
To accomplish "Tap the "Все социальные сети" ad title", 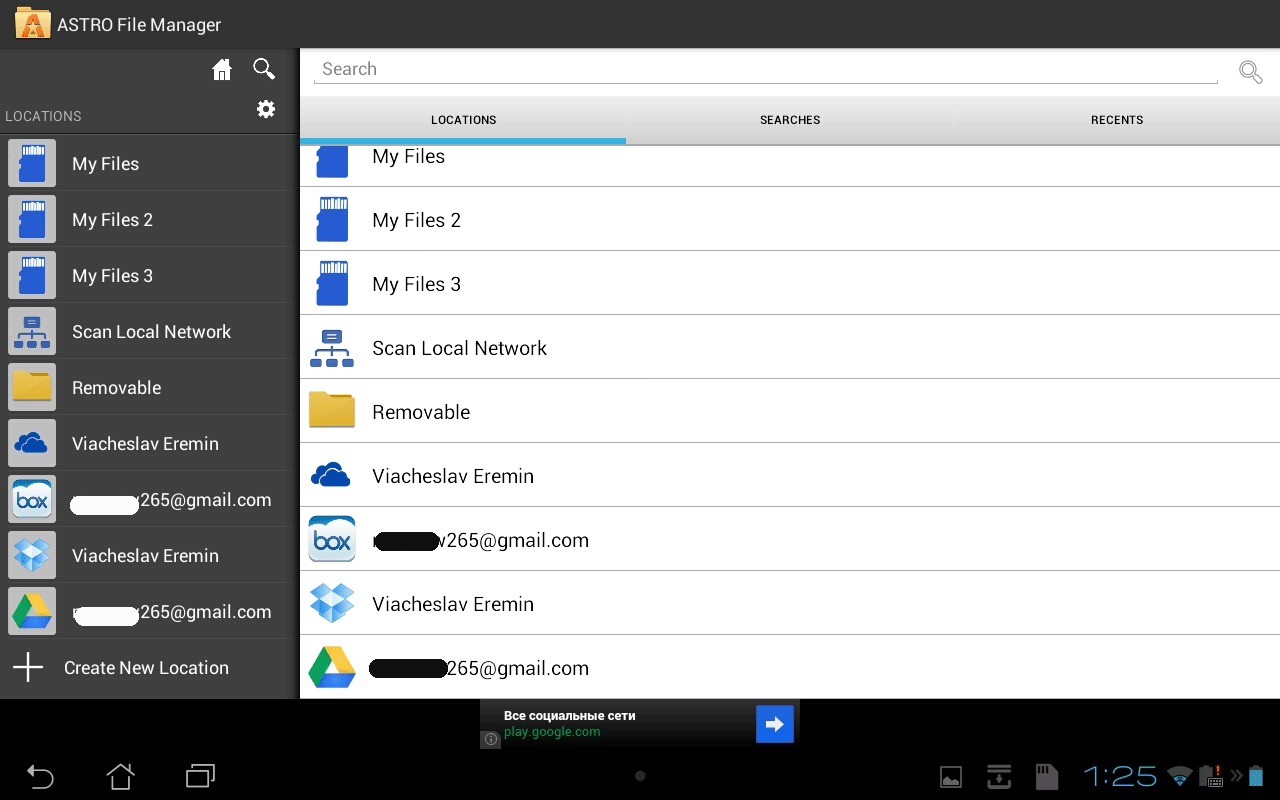I will (569, 716).
